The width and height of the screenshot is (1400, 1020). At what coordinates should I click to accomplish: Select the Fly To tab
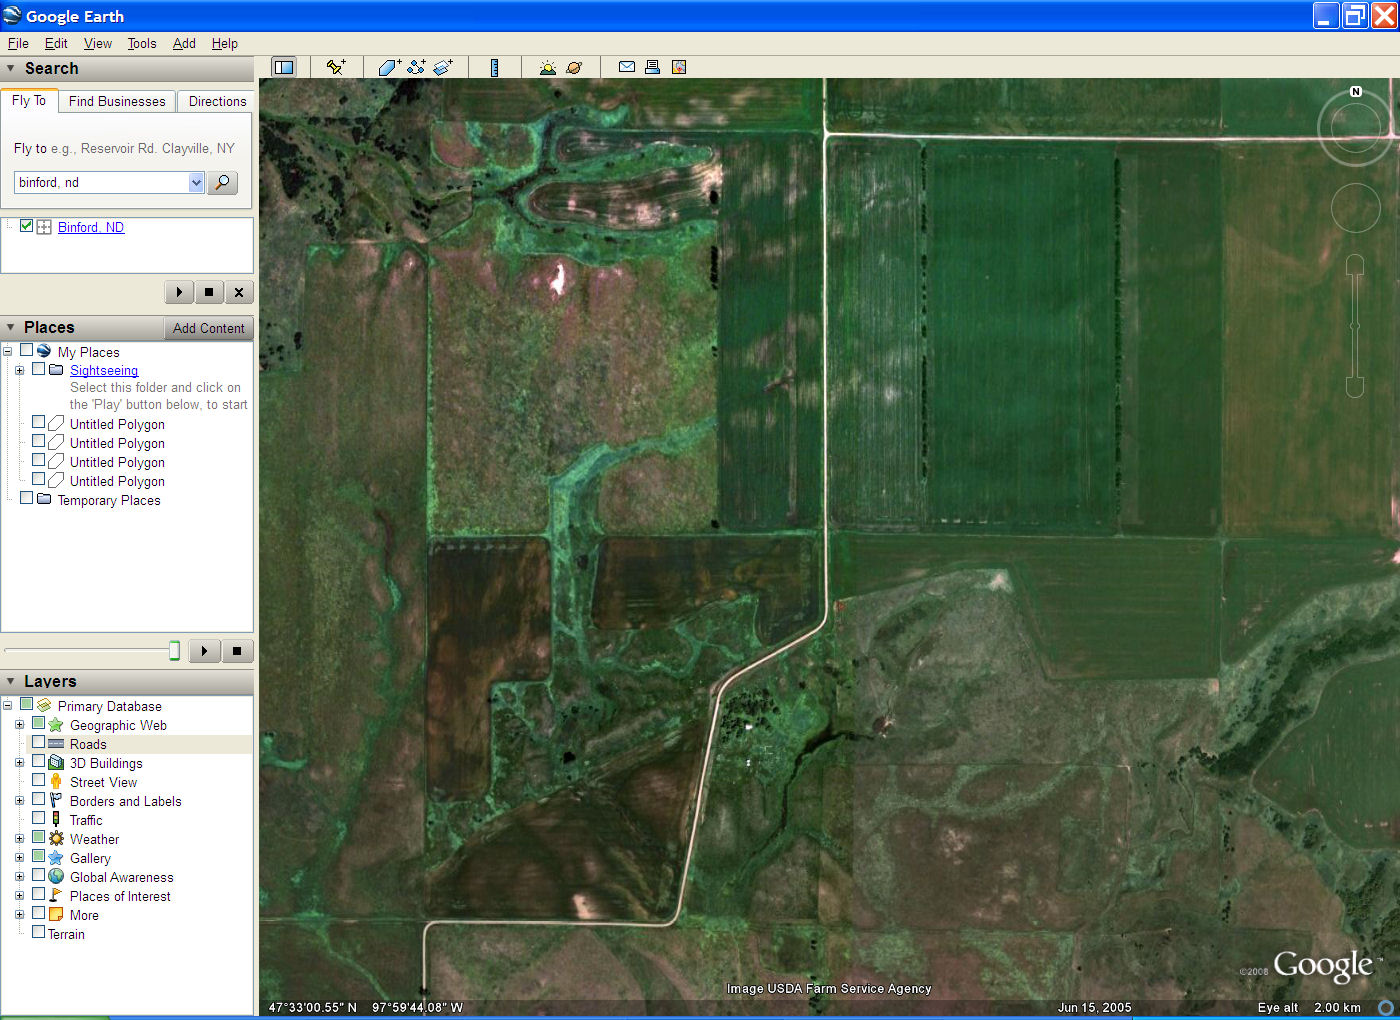[x=29, y=101]
